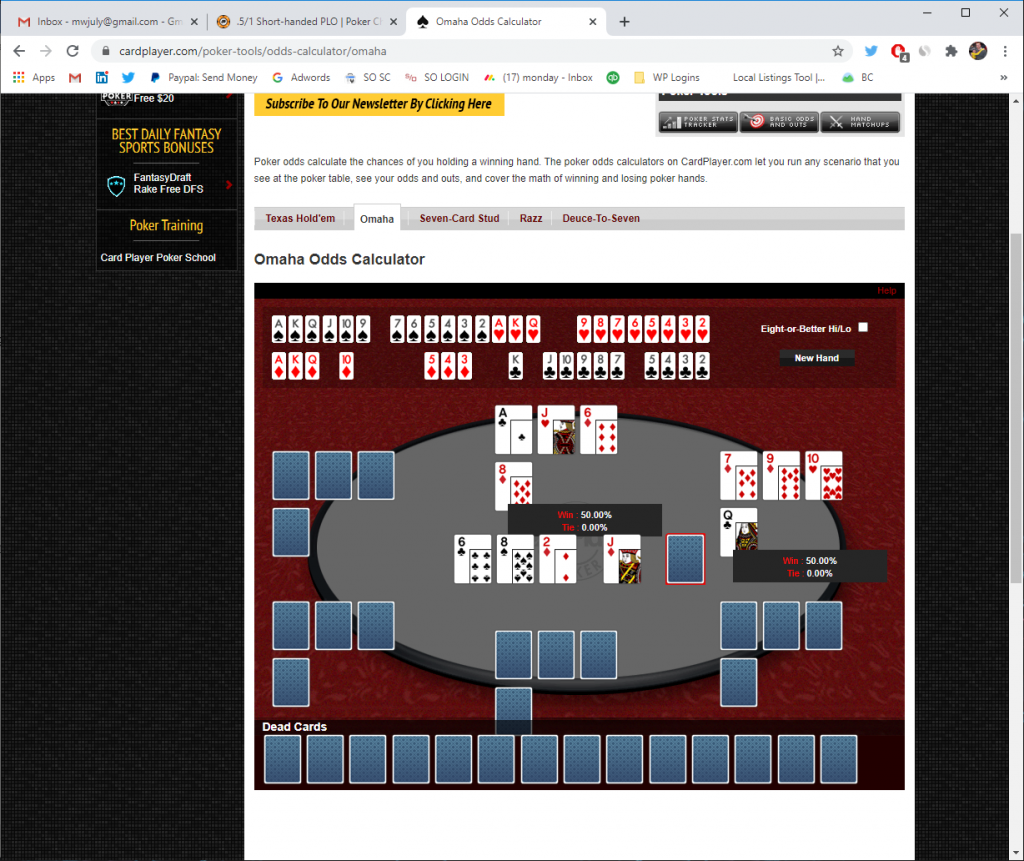Select the King of clubs card
1024x861 pixels.
(x=516, y=366)
